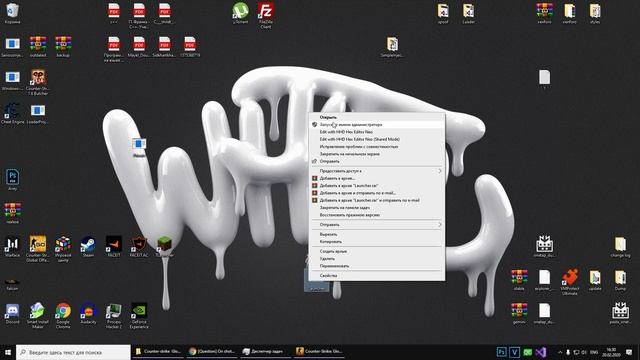Choose 'Вырезать' in the context menu
640x360 pixels.
pos(377,234)
